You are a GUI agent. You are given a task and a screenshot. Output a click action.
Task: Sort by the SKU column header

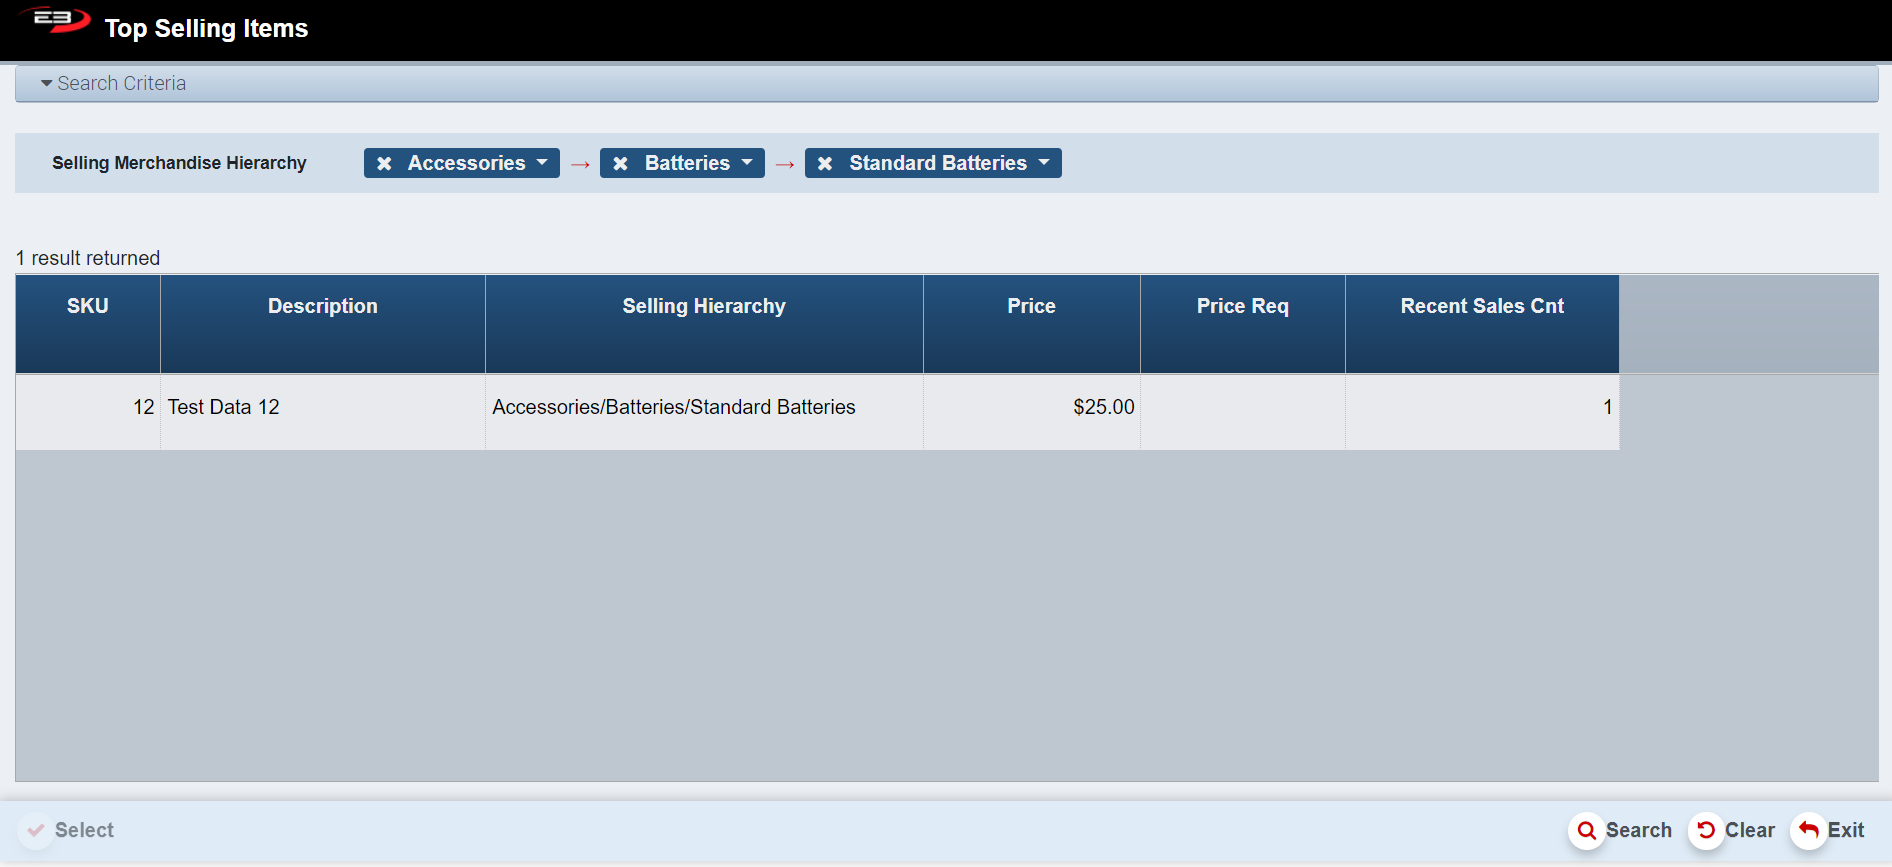(88, 306)
